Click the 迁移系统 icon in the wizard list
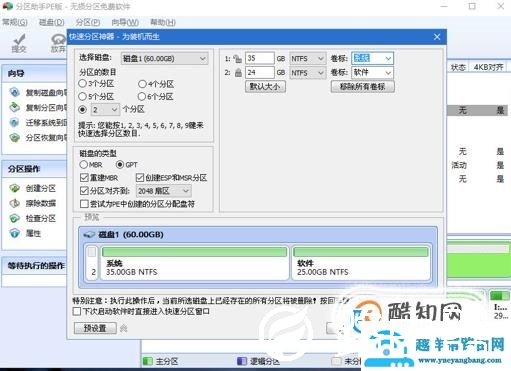Screen dimensions: 511x371 click(15, 122)
